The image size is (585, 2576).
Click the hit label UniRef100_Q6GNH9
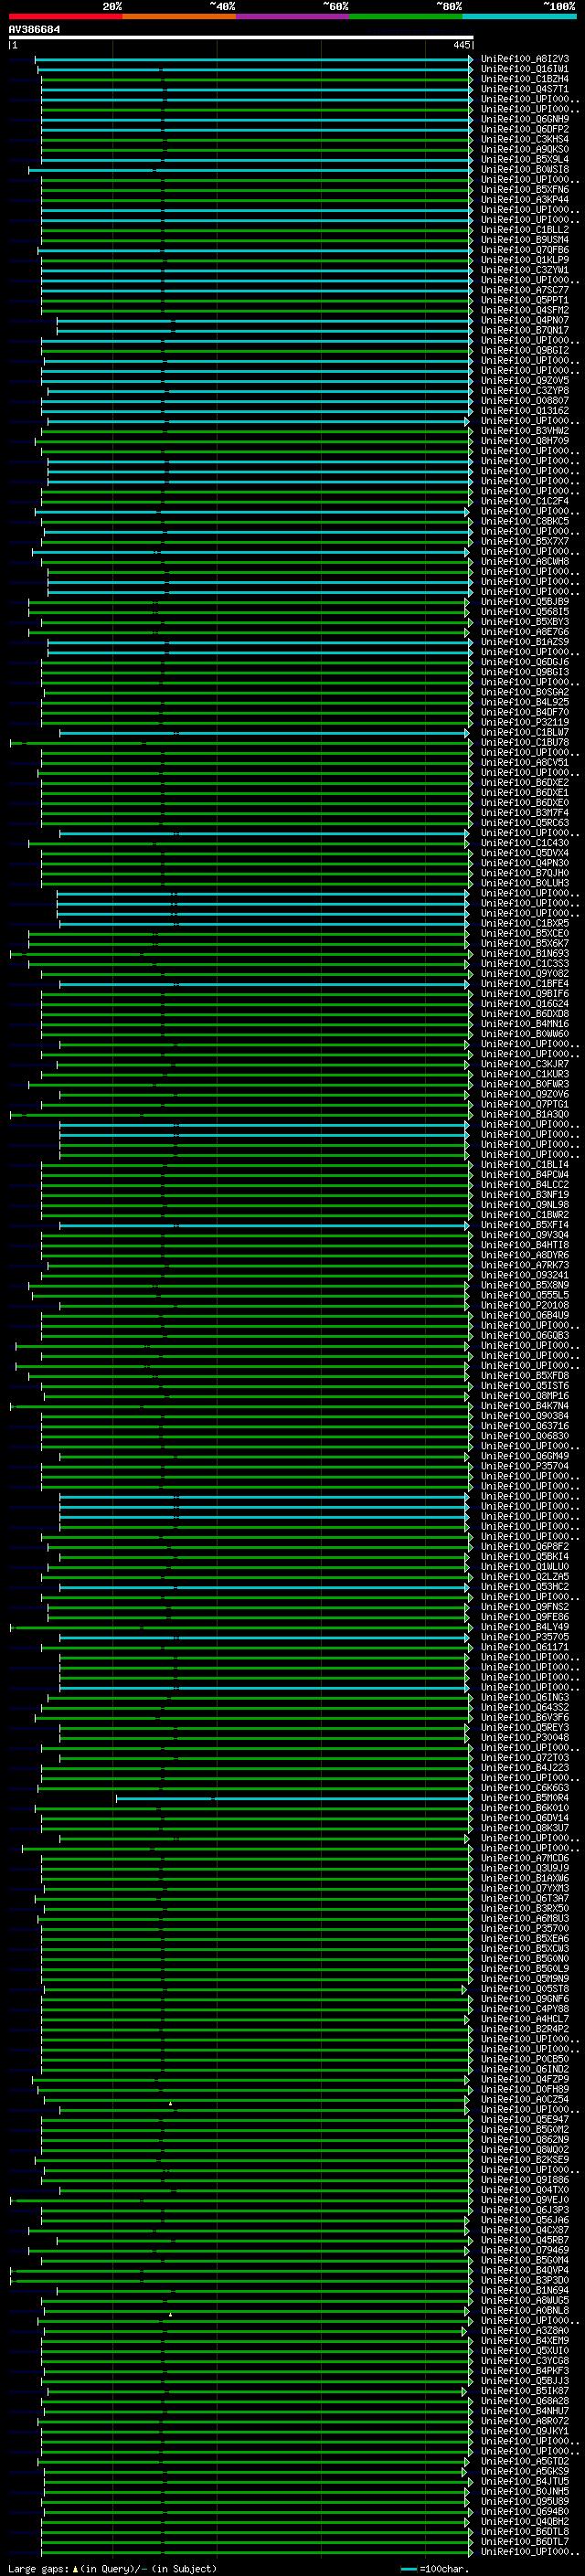click(525, 119)
